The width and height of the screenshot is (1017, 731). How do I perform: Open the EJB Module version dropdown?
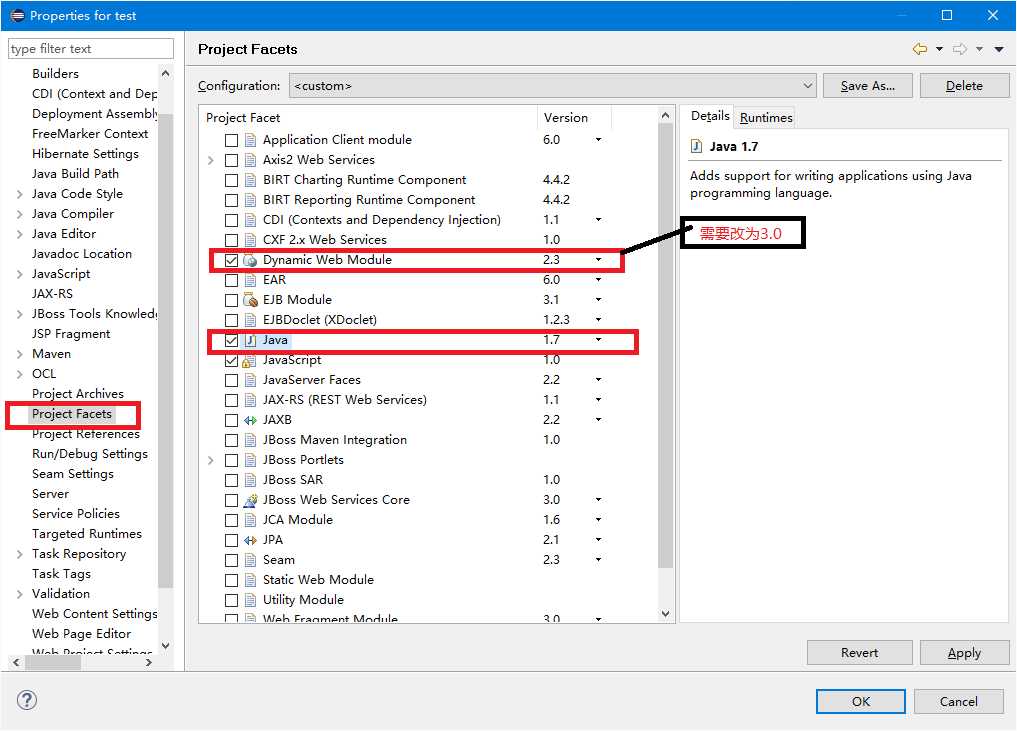(598, 300)
